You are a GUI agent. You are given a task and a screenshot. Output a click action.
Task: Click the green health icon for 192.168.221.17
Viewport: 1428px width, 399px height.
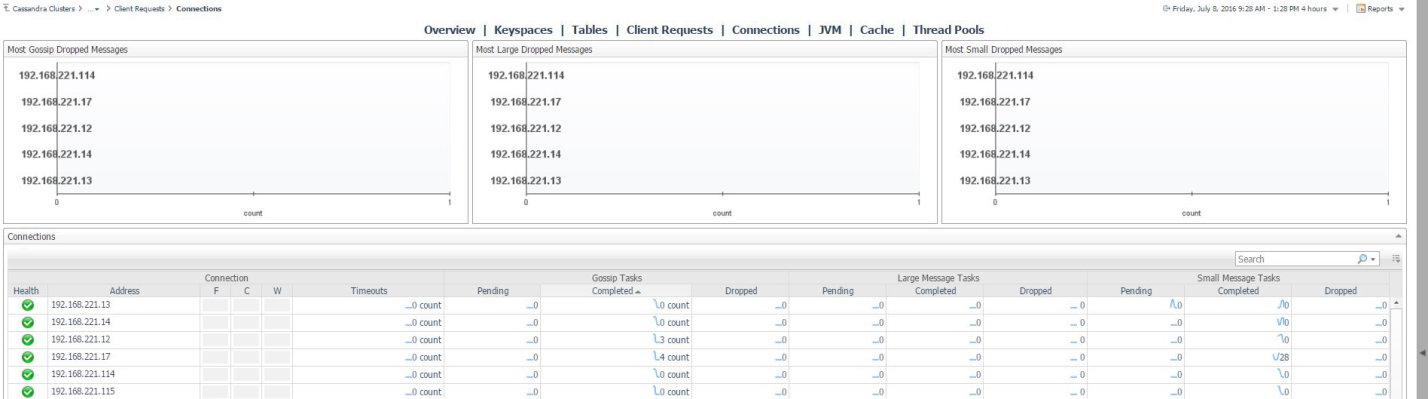point(27,357)
